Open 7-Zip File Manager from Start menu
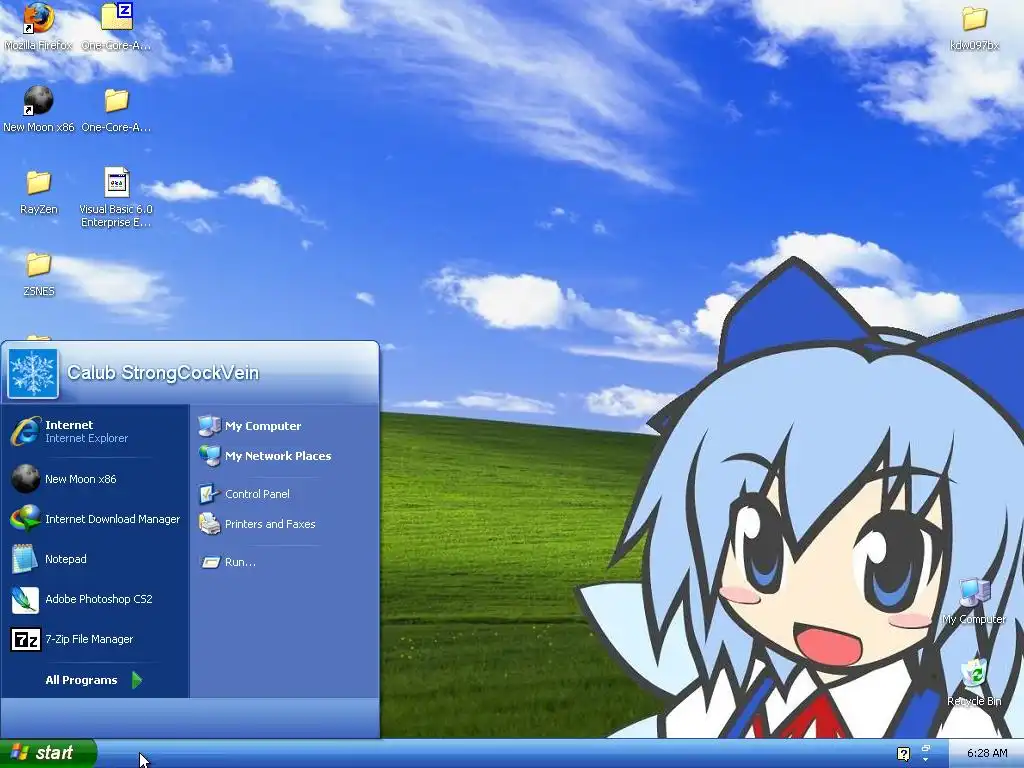Viewport: 1024px width, 768px height. [95, 639]
